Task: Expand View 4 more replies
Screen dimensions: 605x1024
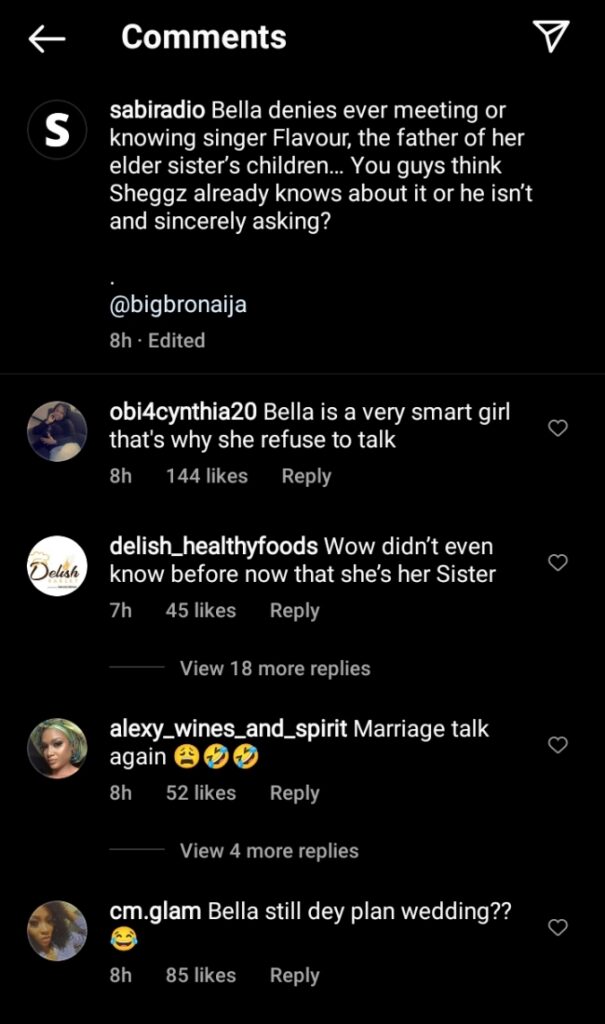Action: click(269, 851)
